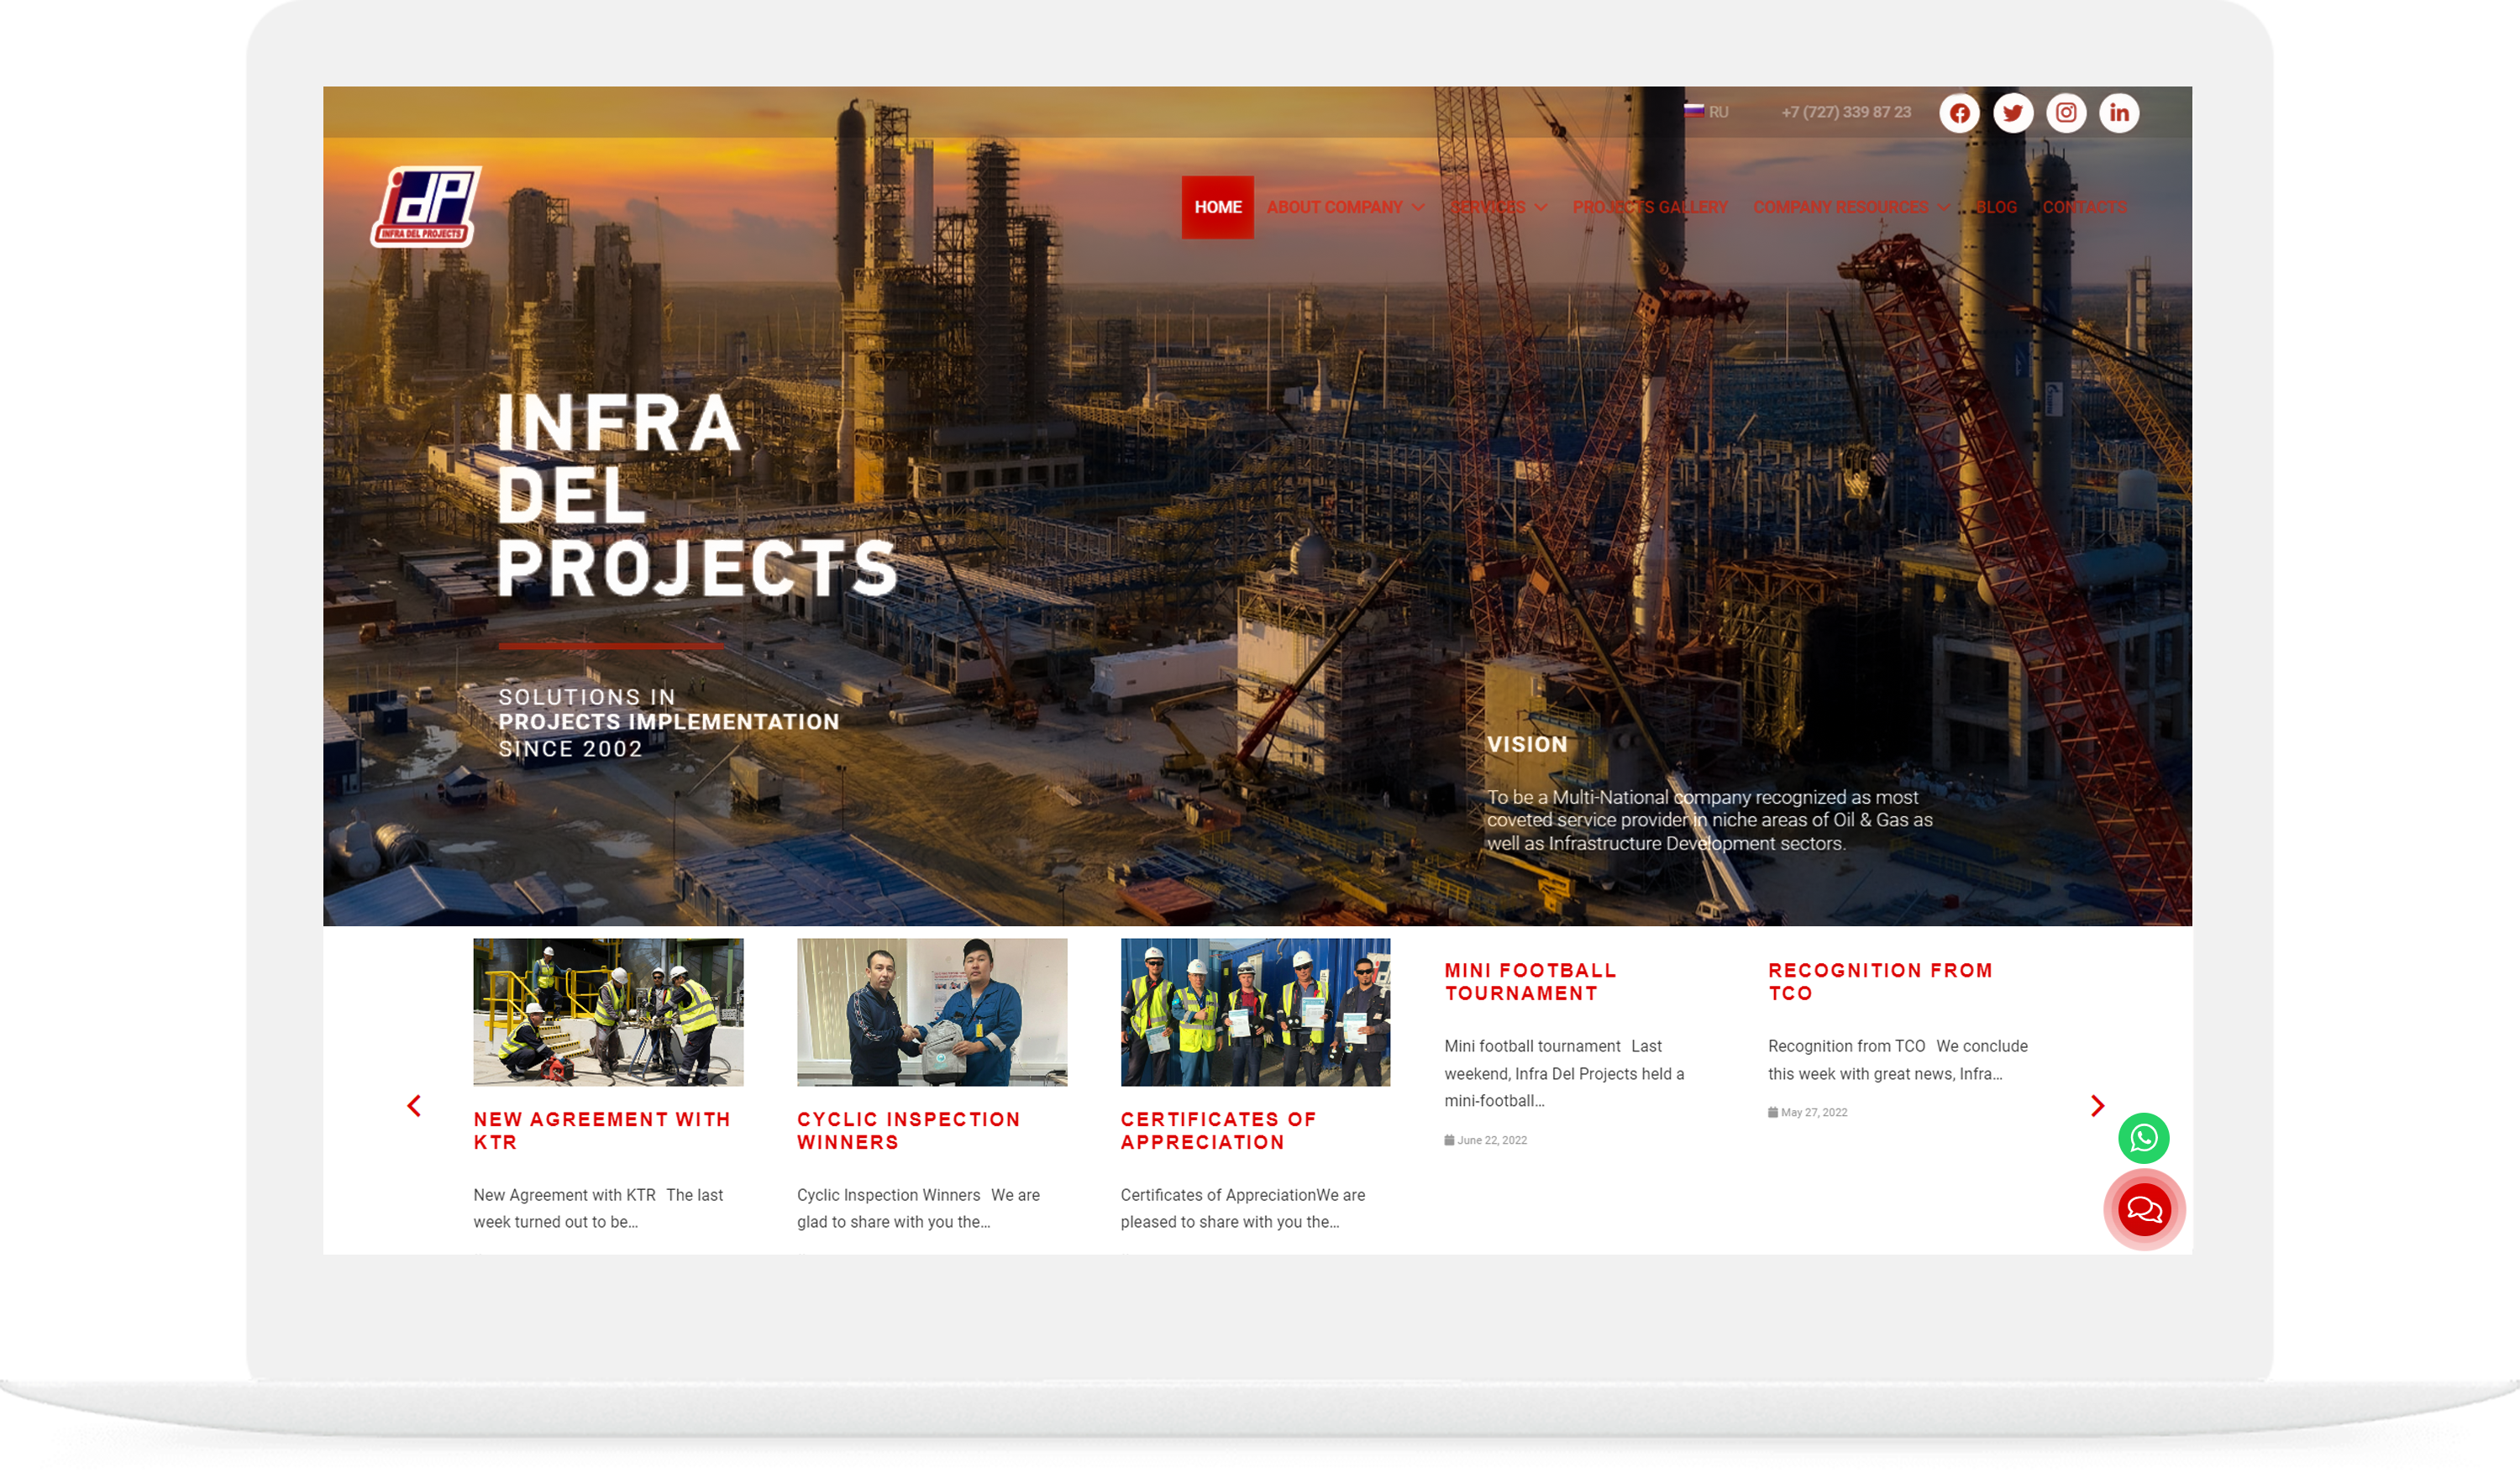Click the Russian flag icon

[x=1693, y=111]
